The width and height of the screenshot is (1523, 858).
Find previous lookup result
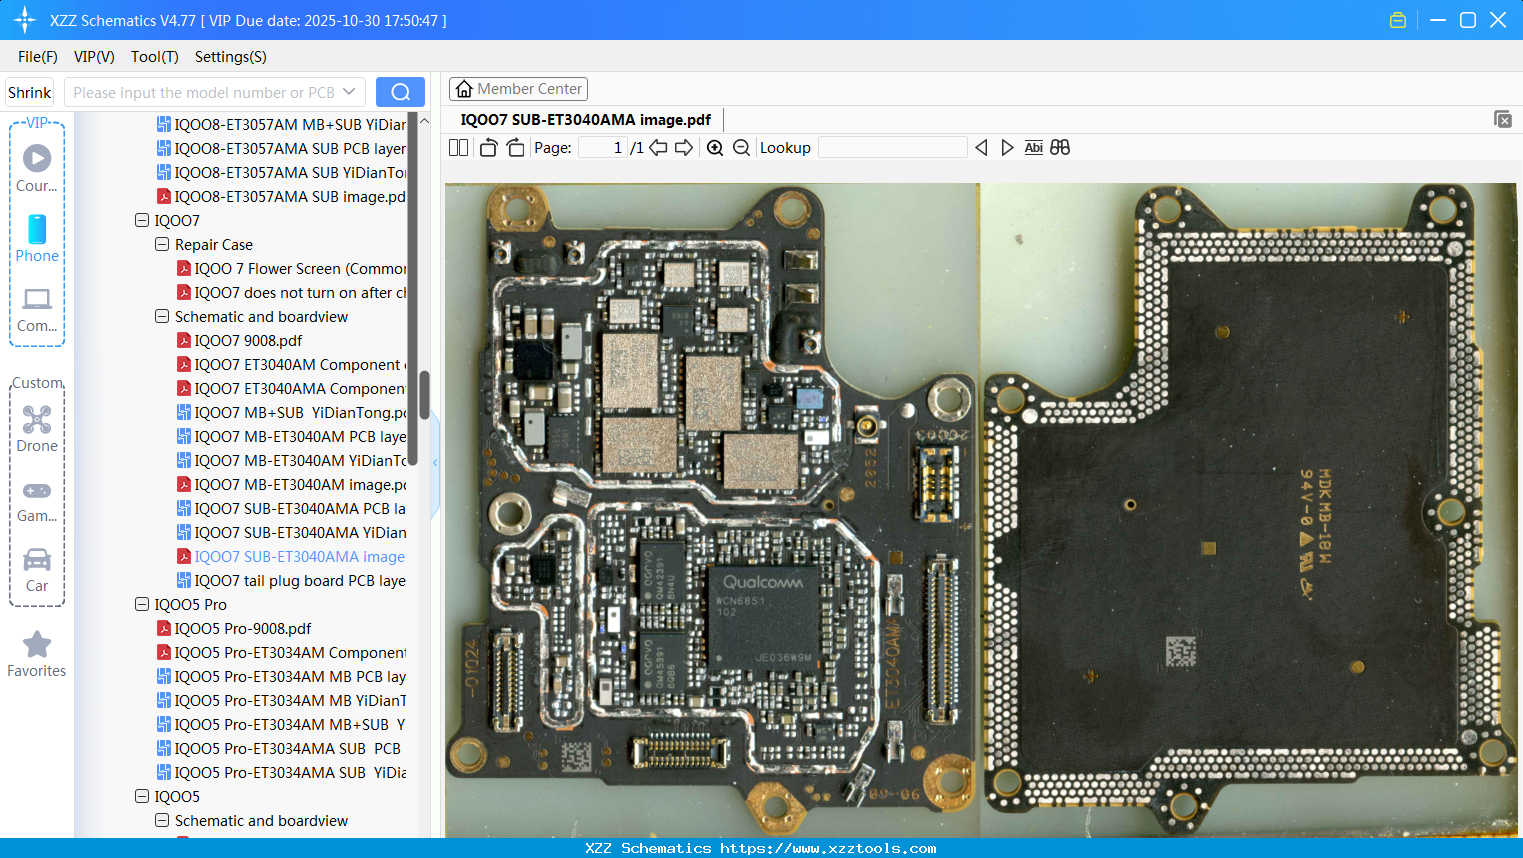(x=981, y=148)
